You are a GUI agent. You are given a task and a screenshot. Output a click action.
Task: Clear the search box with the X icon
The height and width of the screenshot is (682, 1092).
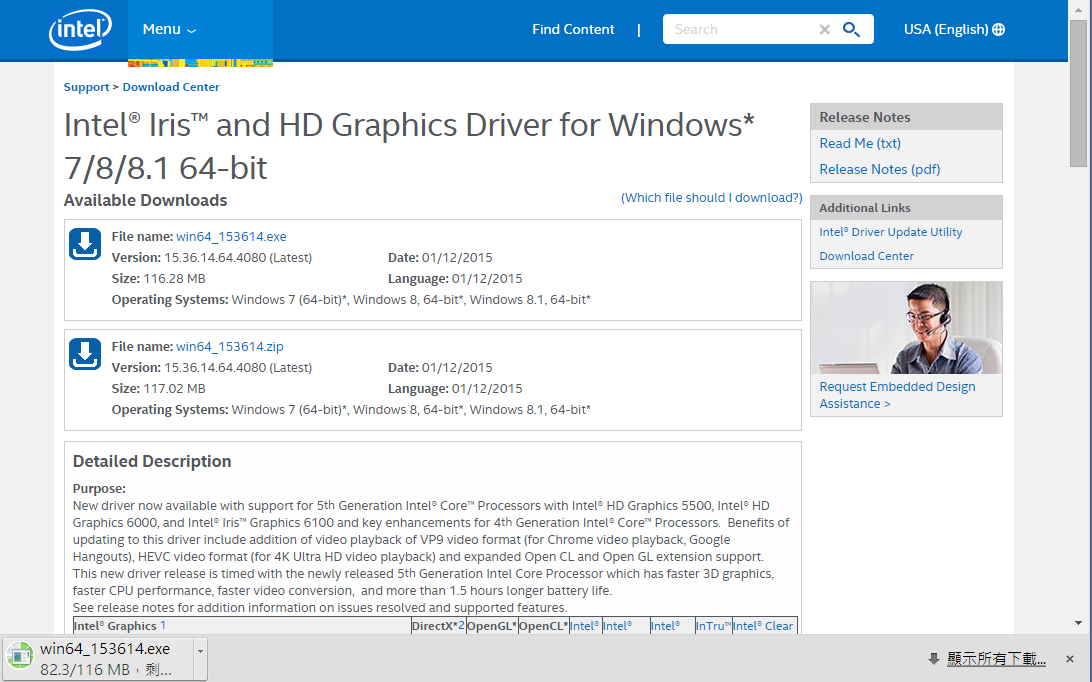click(x=825, y=29)
